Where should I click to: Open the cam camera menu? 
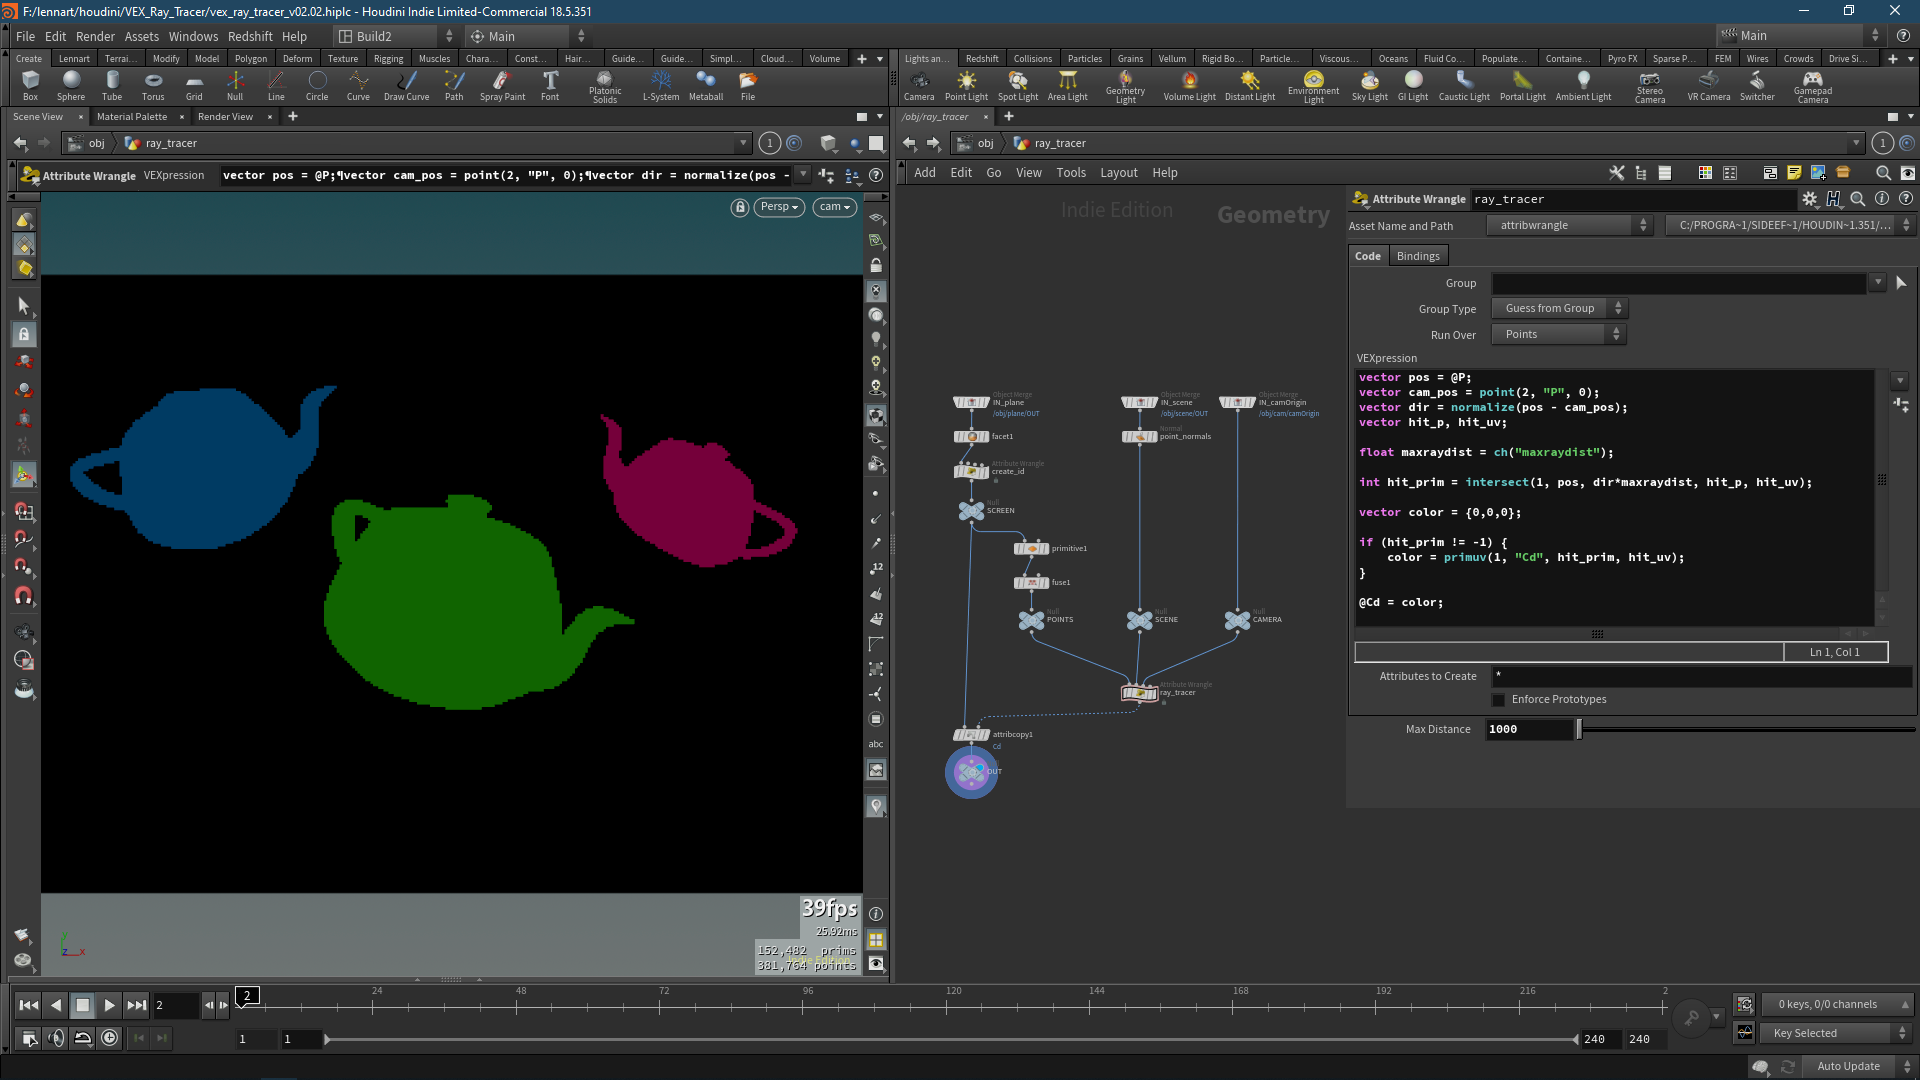(x=835, y=207)
